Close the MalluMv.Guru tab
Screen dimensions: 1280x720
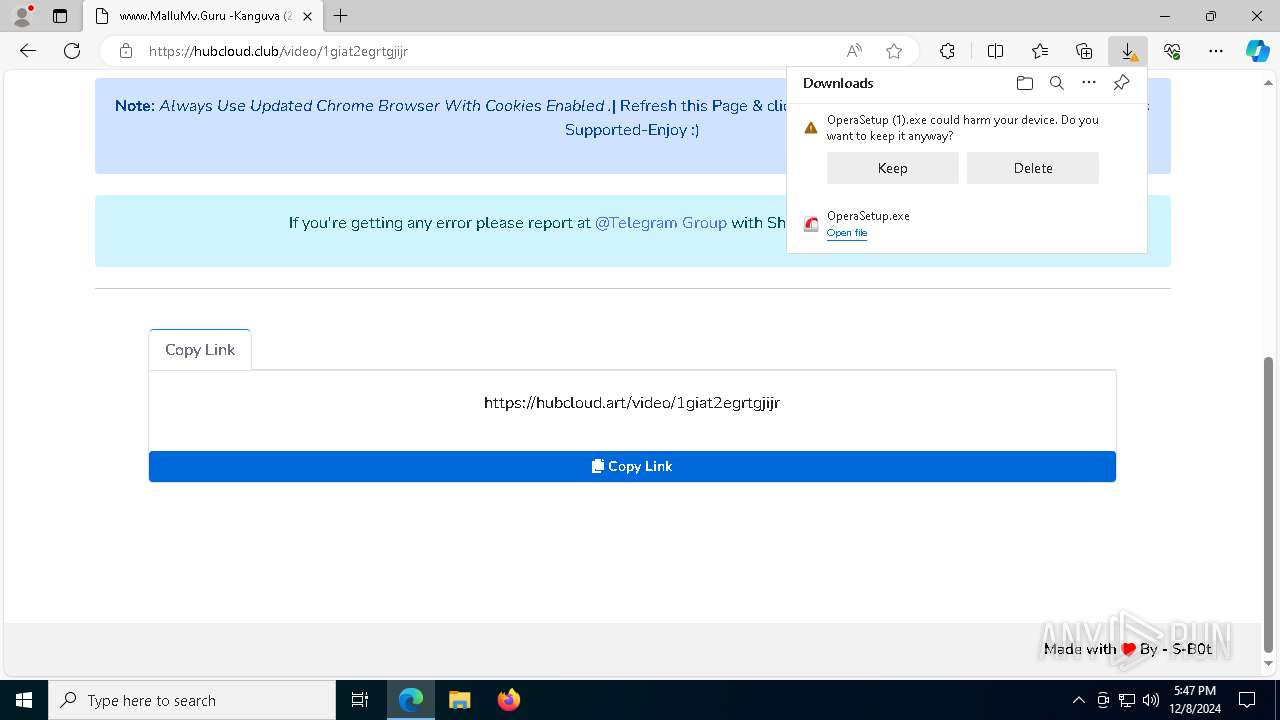pos(308,16)
